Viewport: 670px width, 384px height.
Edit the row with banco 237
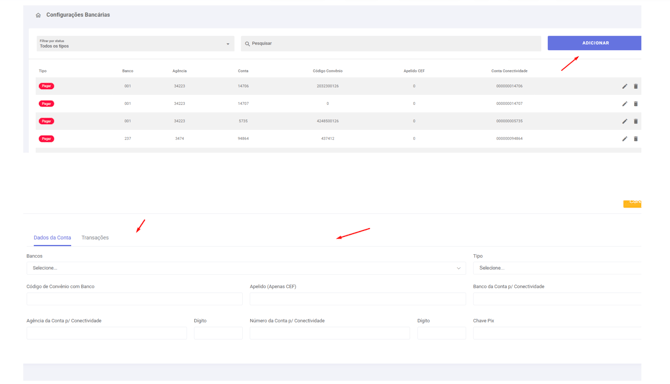coord(624,139)
